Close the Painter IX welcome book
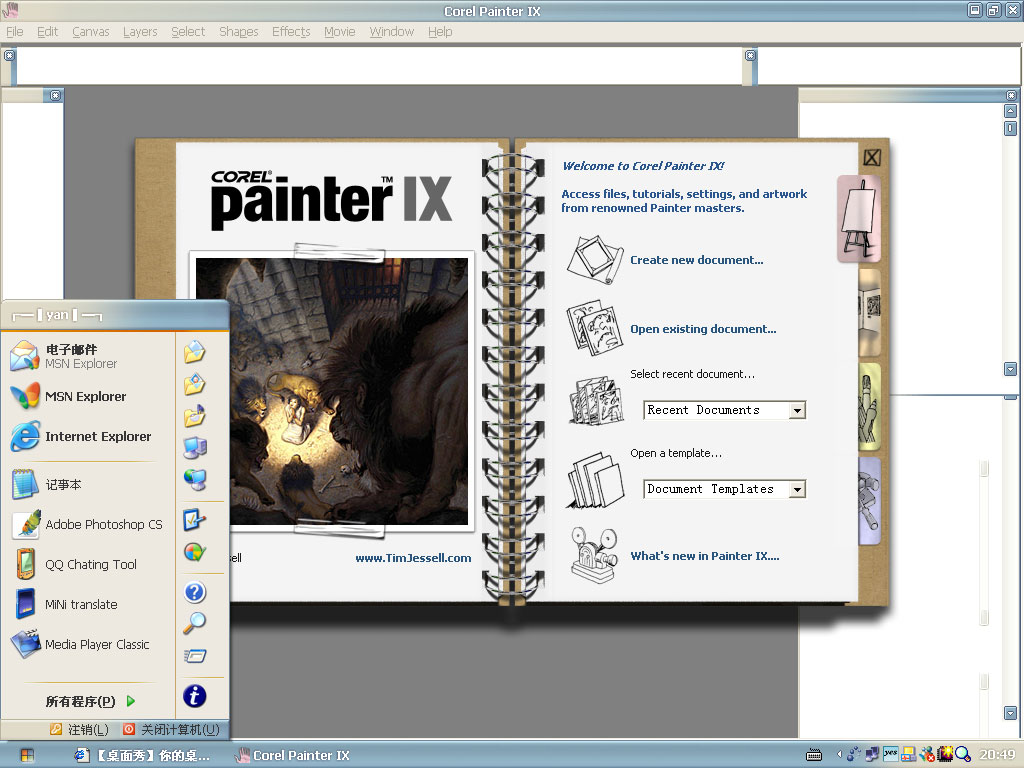The height and width of the screenshot is (768, 1024). 872,157
